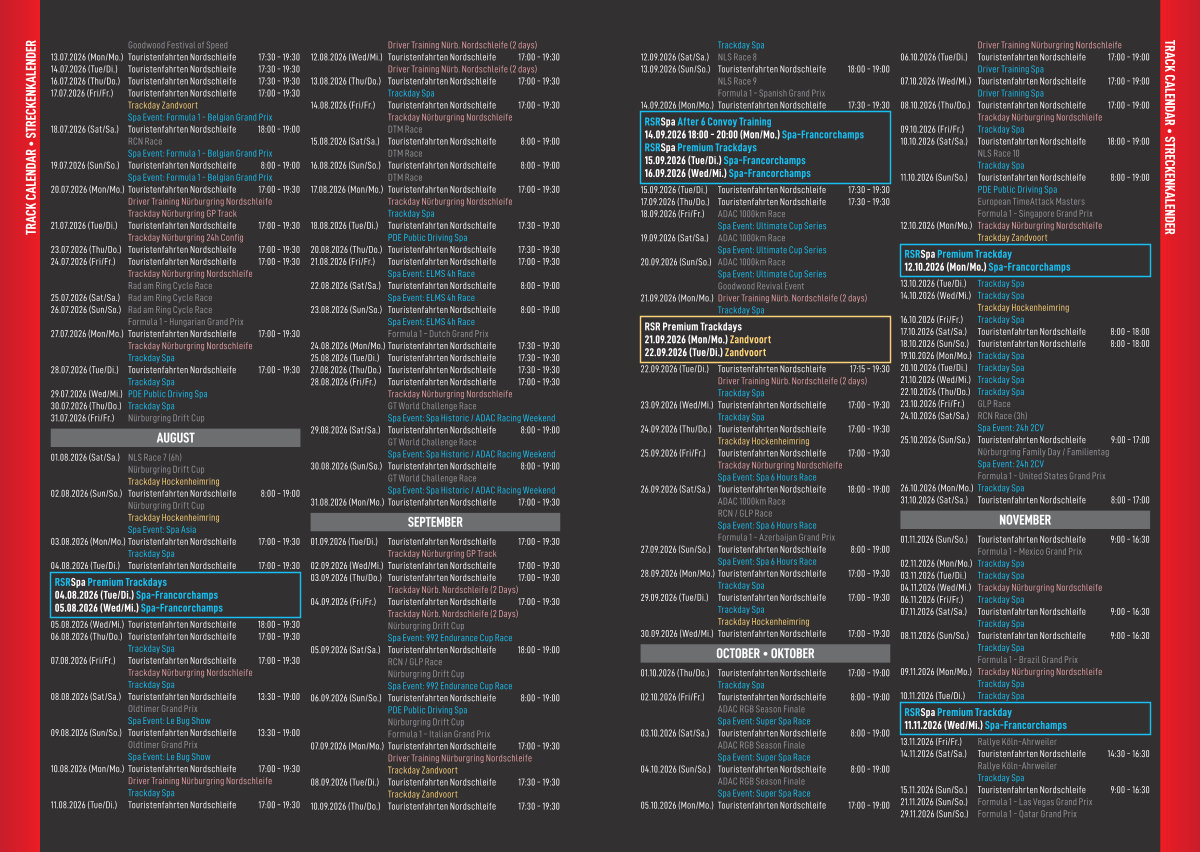Image resolution: width=1200 pixels, height=852 pixels.
Task: Select Formula 1 – Dutch Grand Prix entry
Action: pyautogui.click(x=438, y=334)
